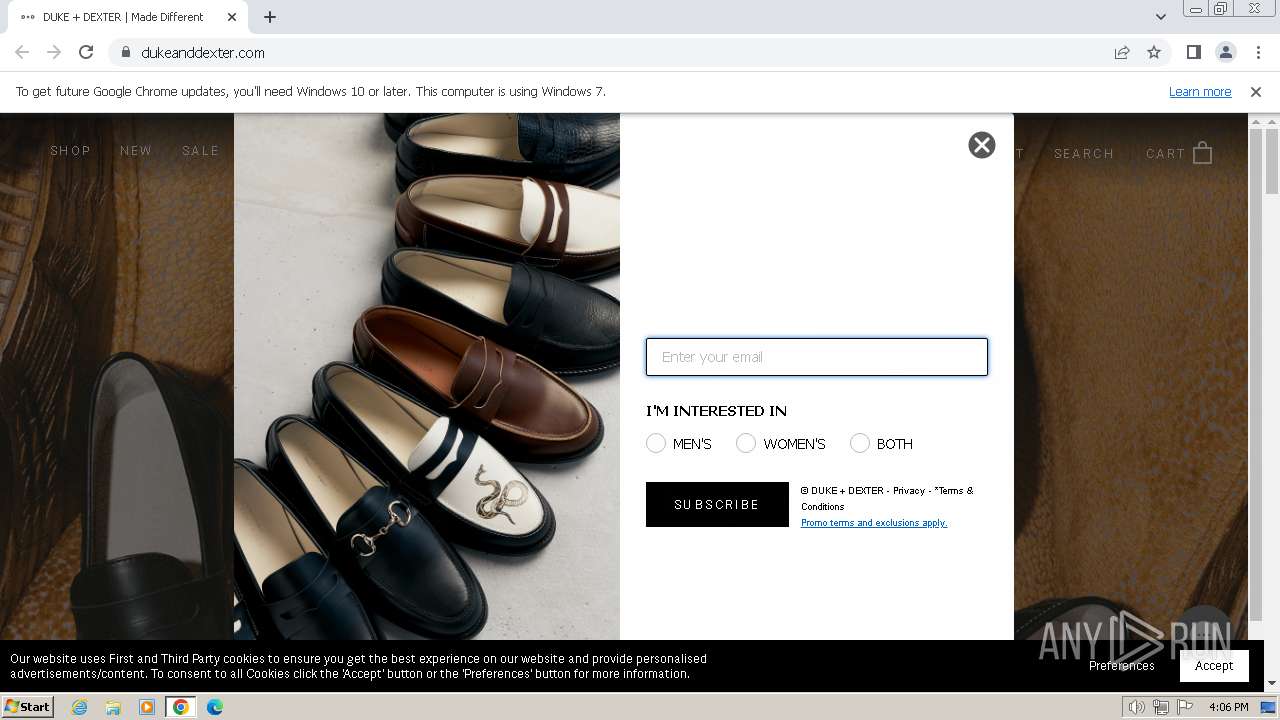Open the Chrome profile icon

tap(1225, 53)
